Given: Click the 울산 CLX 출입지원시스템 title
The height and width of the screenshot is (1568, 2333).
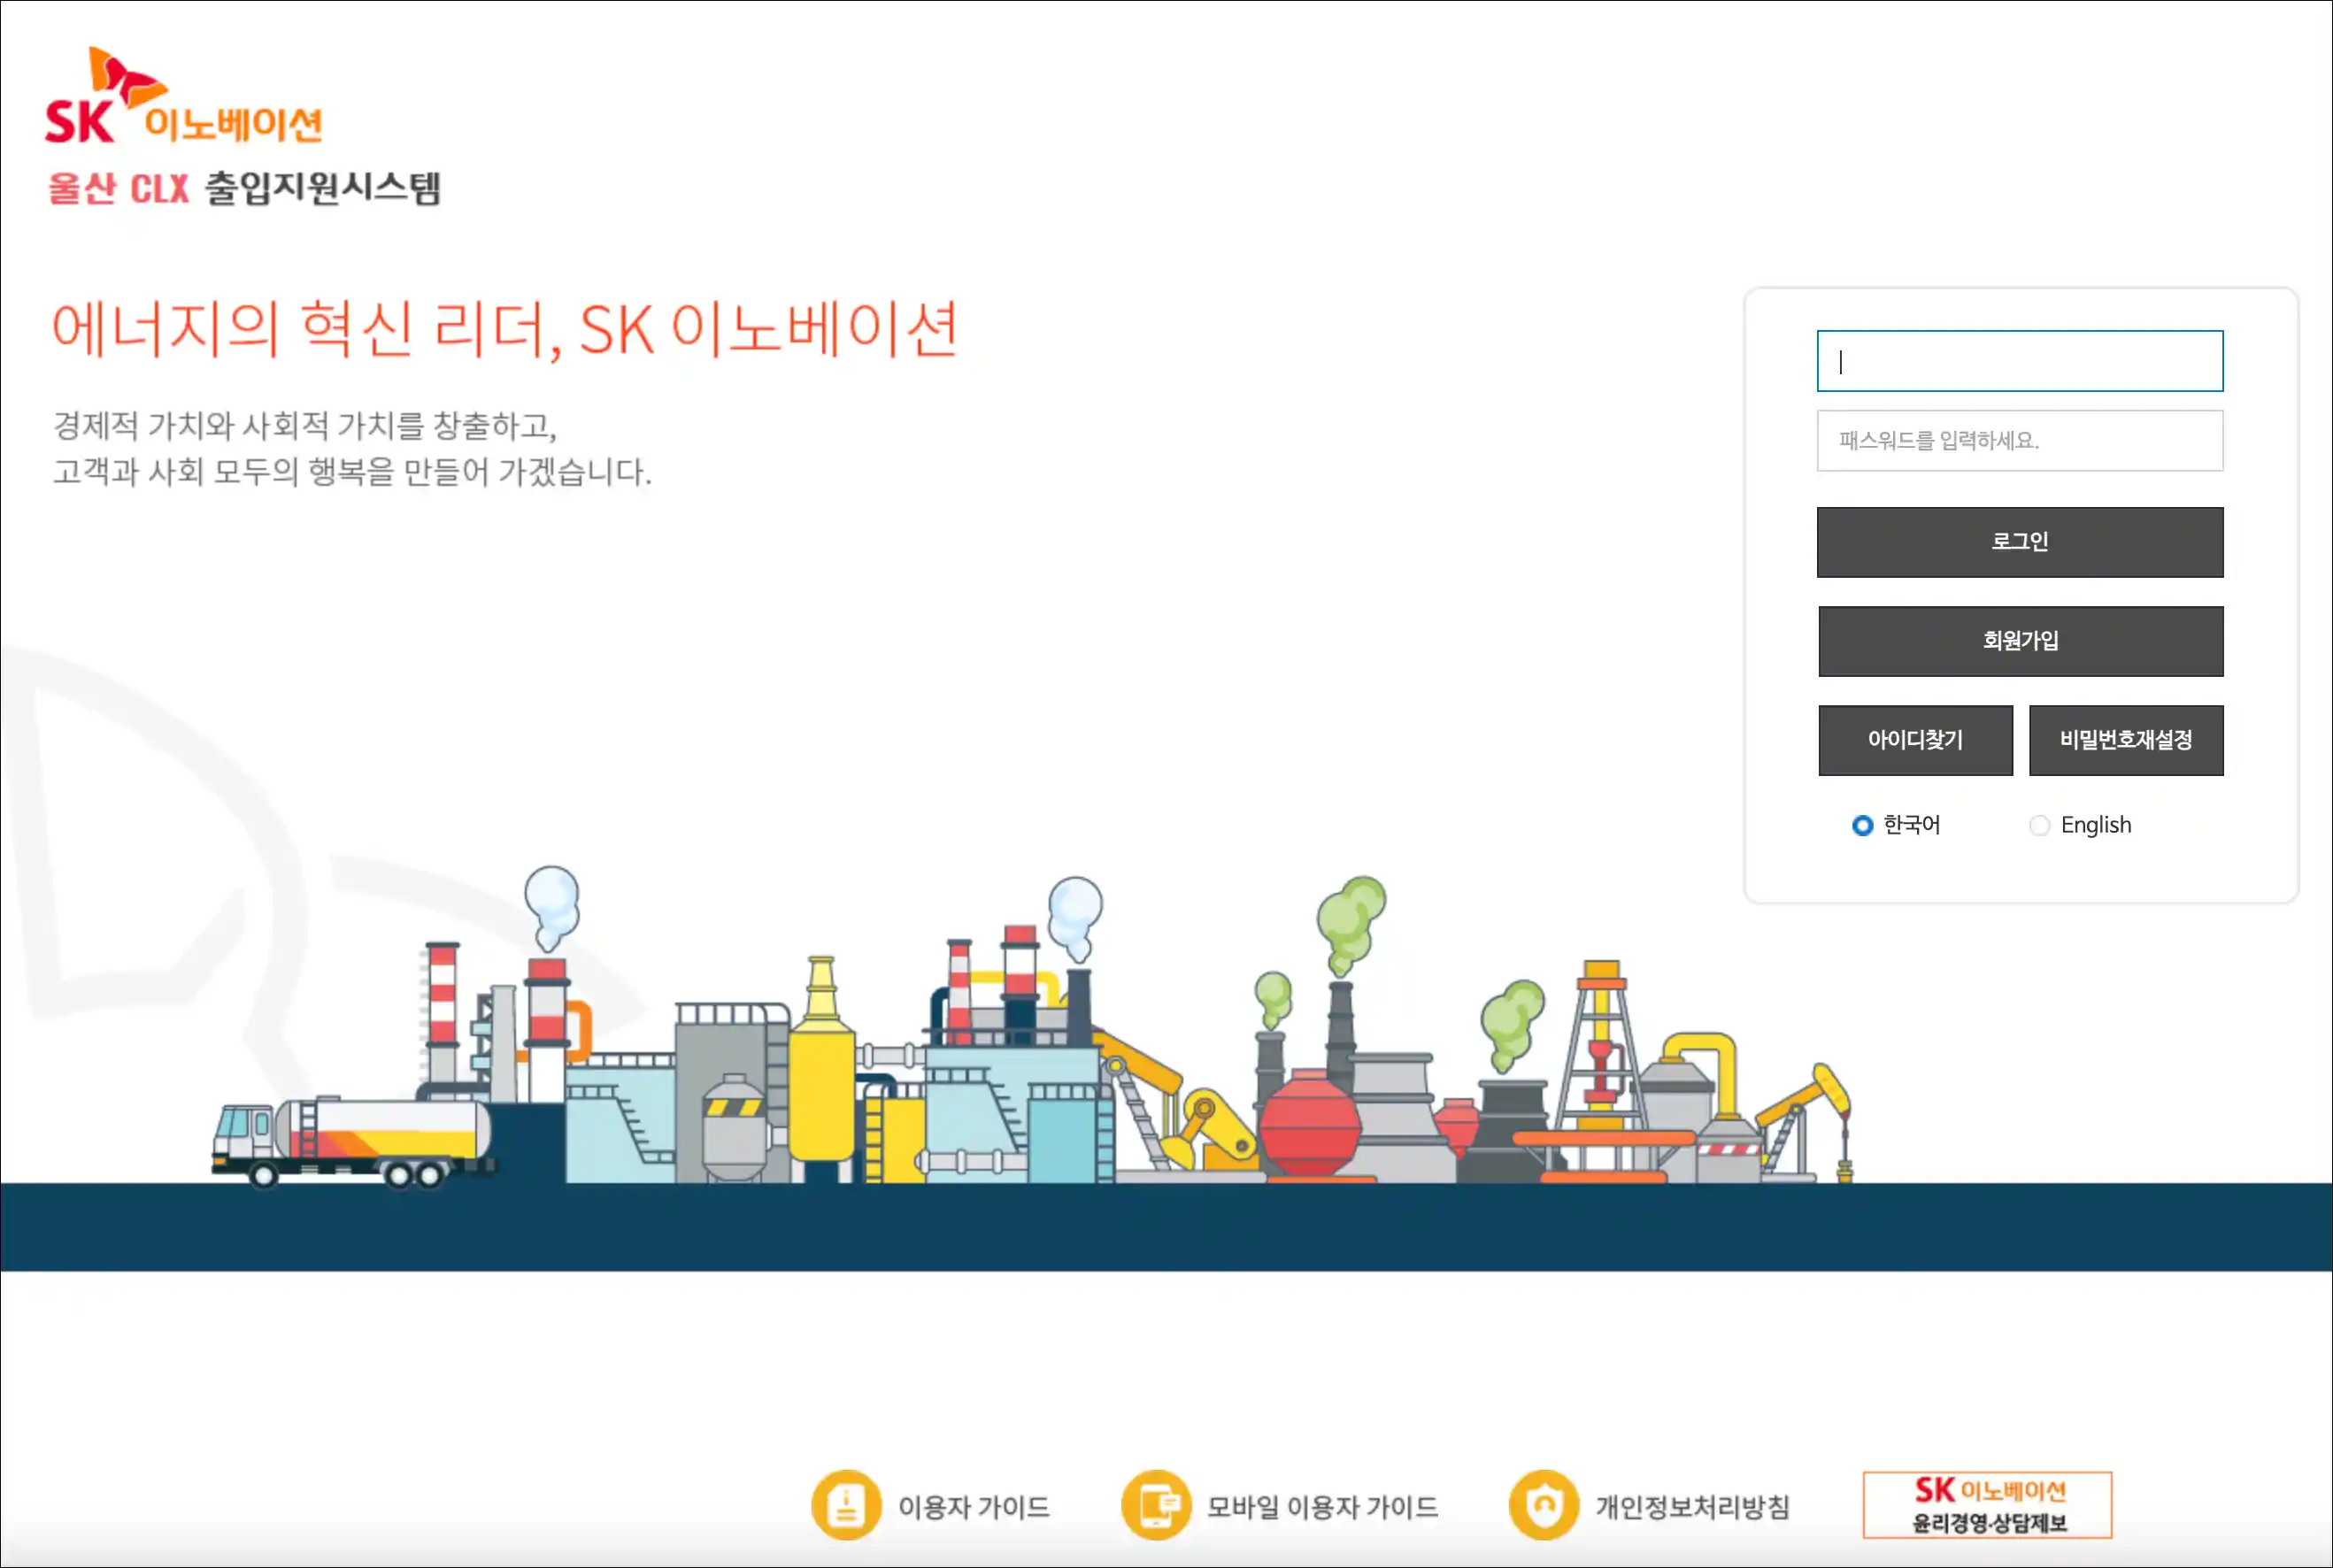Looking at the screenshot, I should pyautogui.click(x=244, y=188).
